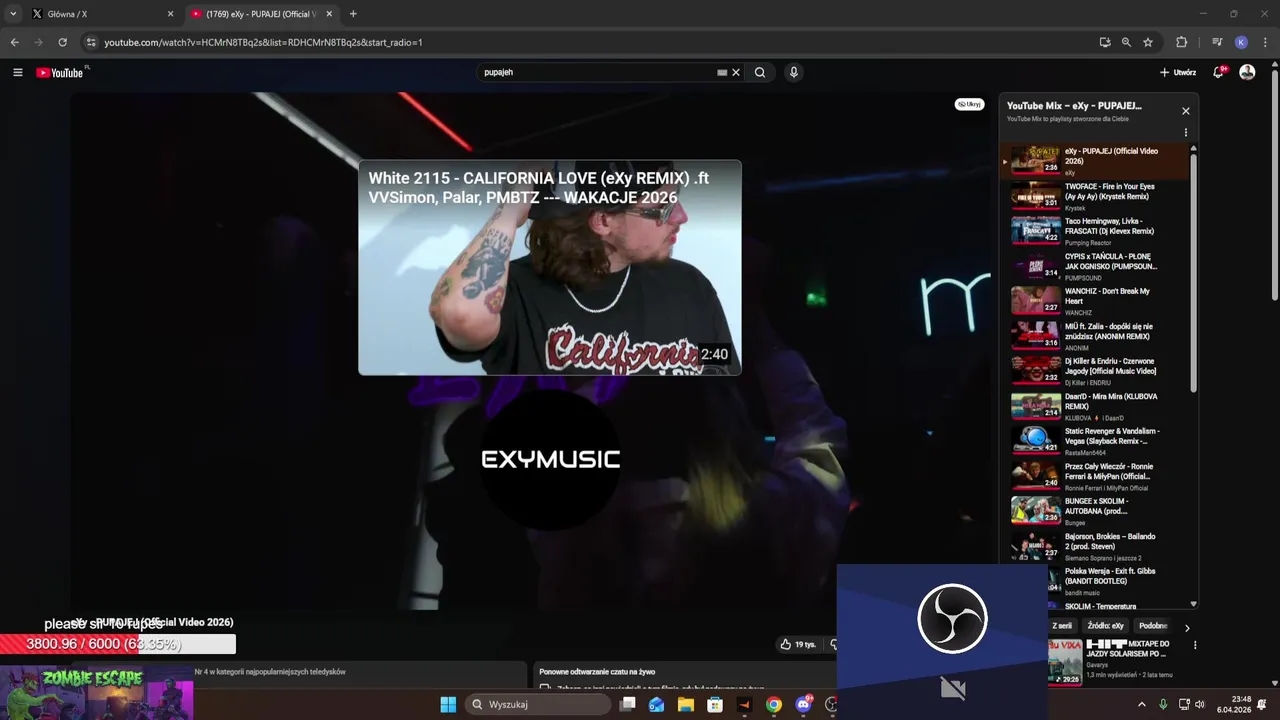This screenshot has width=1280, height=720.
Task: Open Chrome tab search dropdown arrow
Action: pos(12,14)
